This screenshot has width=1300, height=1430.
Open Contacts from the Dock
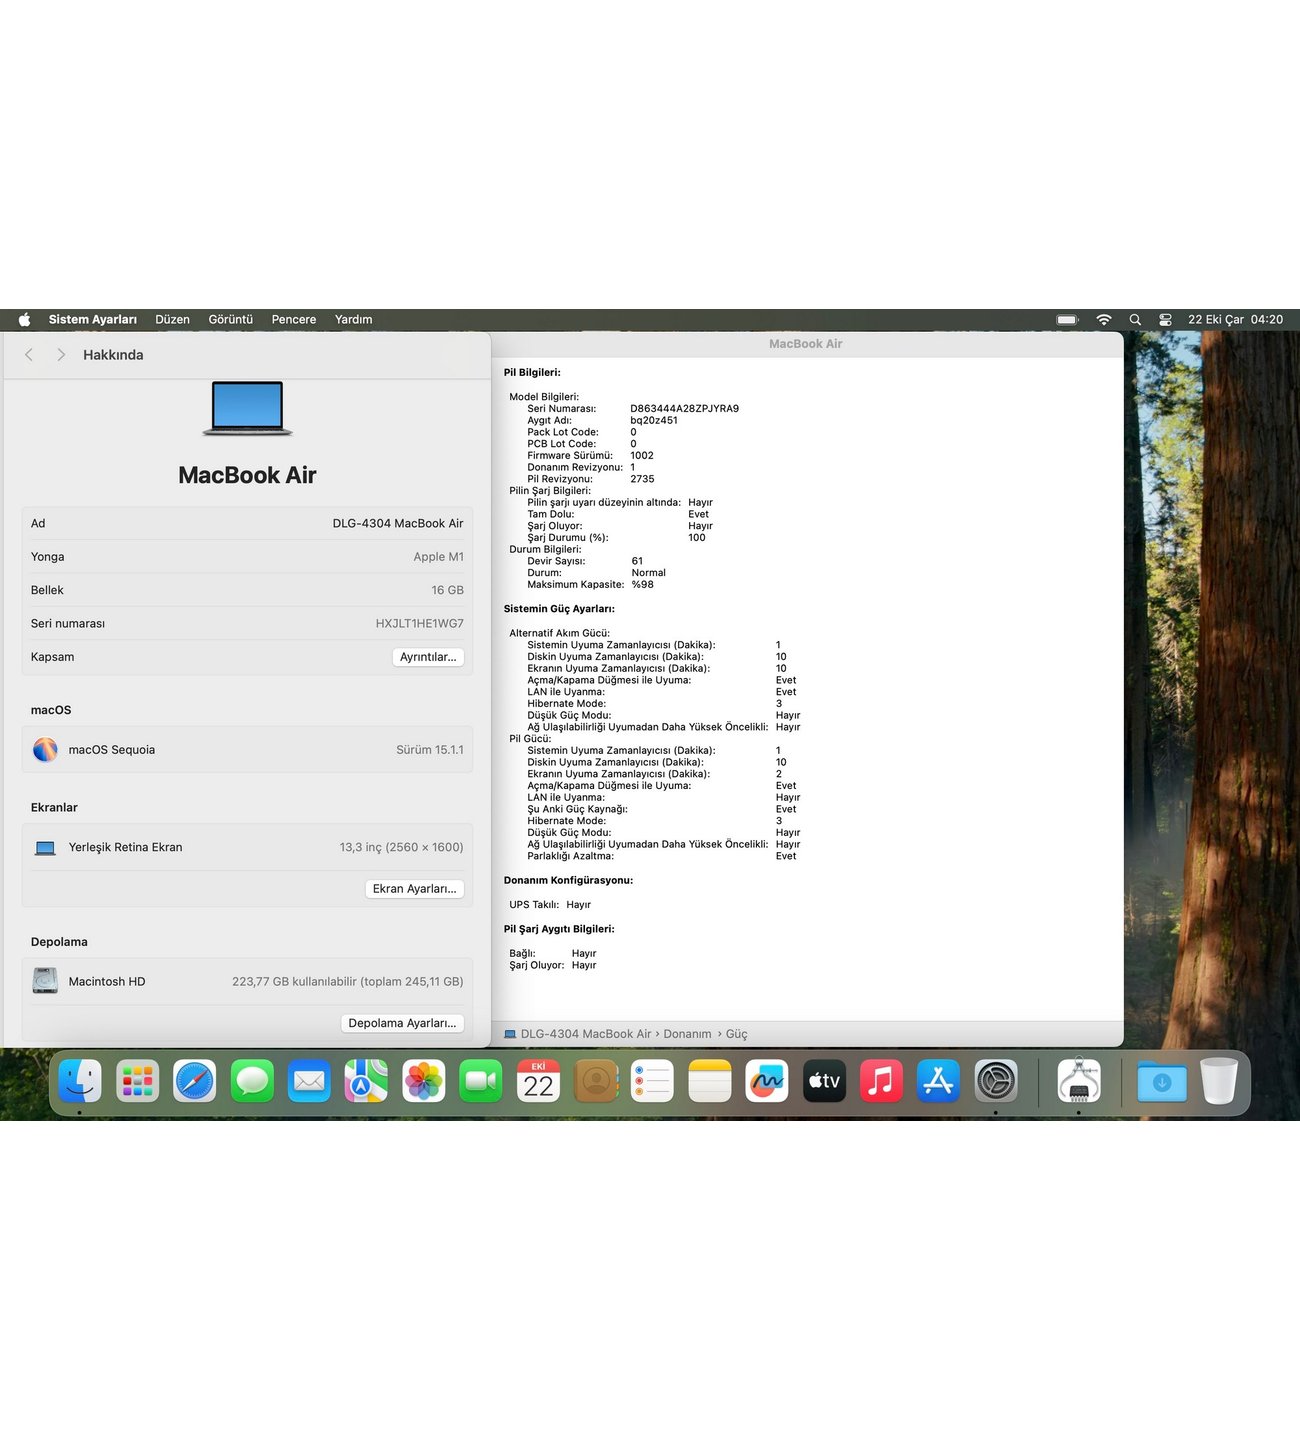(x=596, y=1081)
